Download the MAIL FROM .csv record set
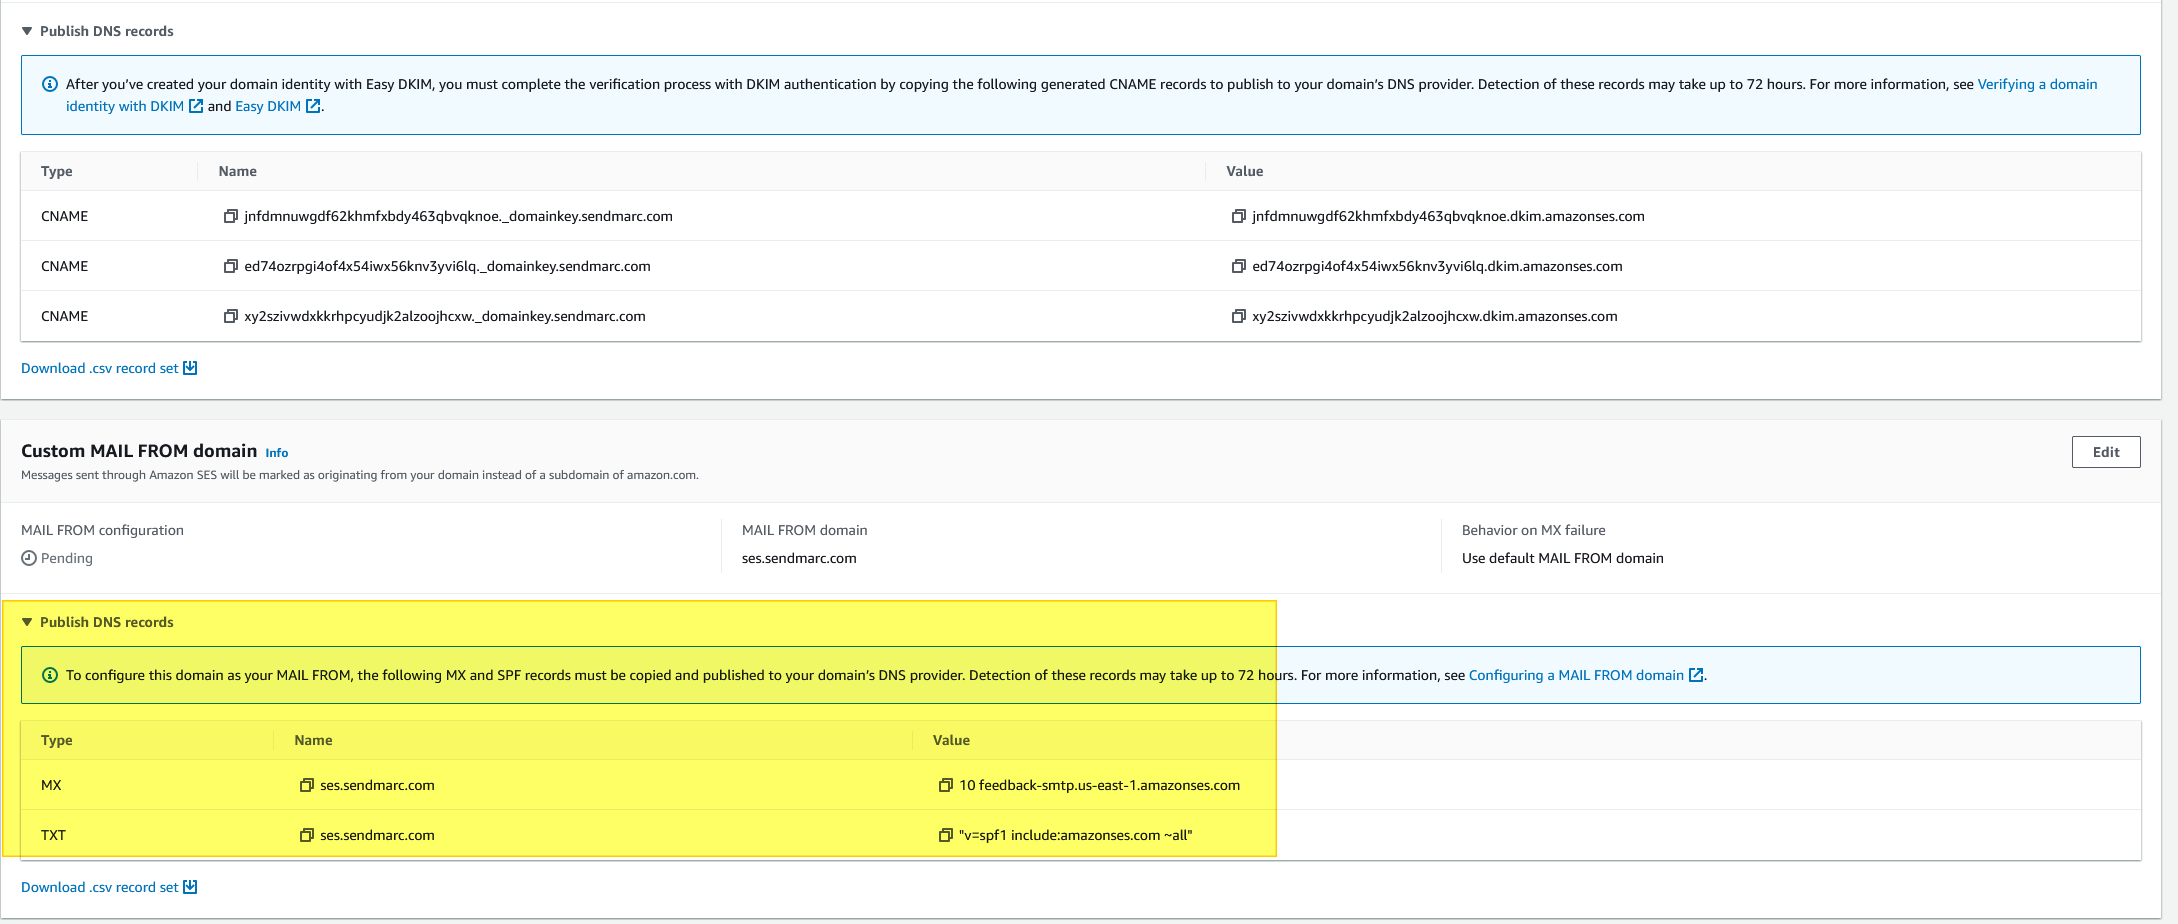 [x=100, y=887]
